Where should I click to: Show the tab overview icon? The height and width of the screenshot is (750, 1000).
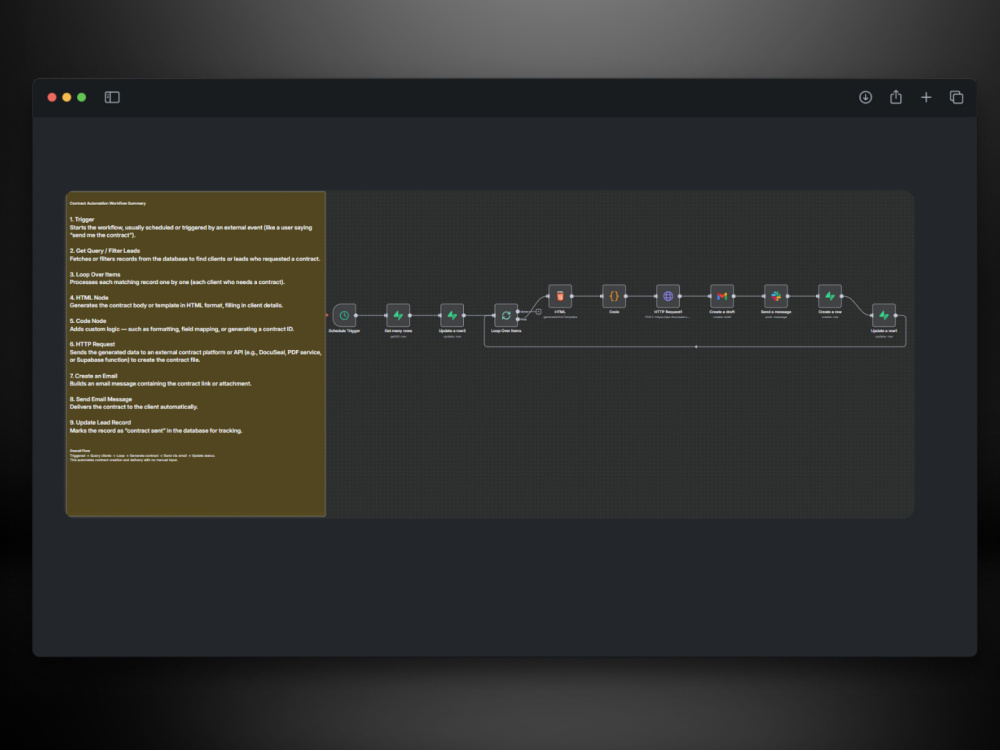pos(957,97)
